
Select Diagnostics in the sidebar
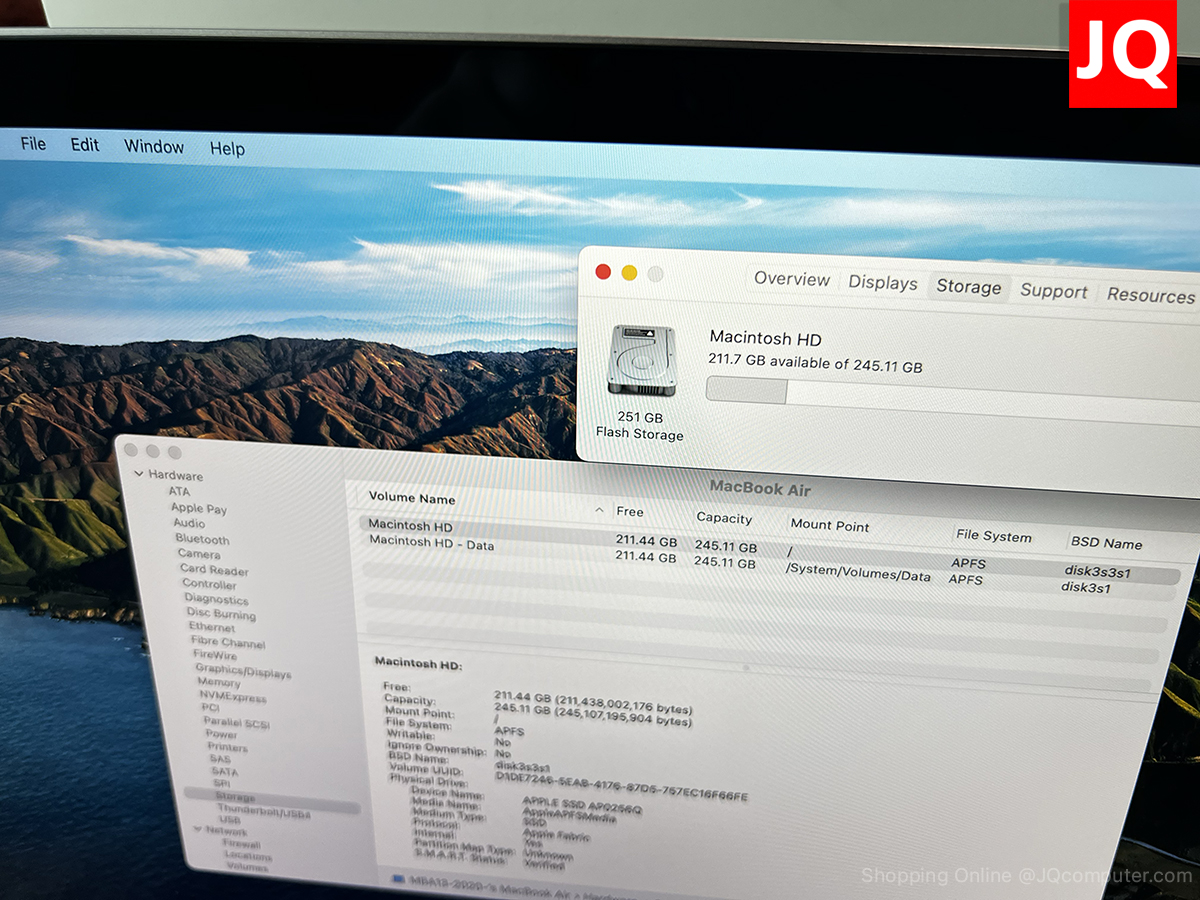(x=216, y=599)
